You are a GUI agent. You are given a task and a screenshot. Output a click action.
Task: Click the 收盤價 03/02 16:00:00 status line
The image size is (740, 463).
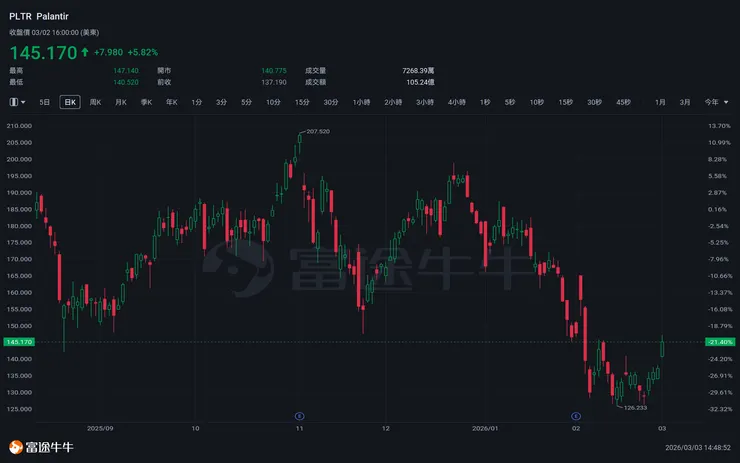54,33
